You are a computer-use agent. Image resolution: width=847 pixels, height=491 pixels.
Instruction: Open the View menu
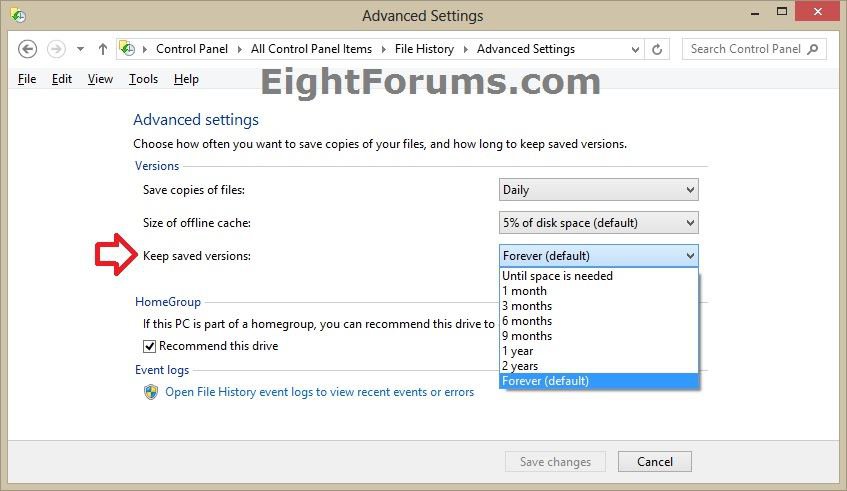[100, 79]
